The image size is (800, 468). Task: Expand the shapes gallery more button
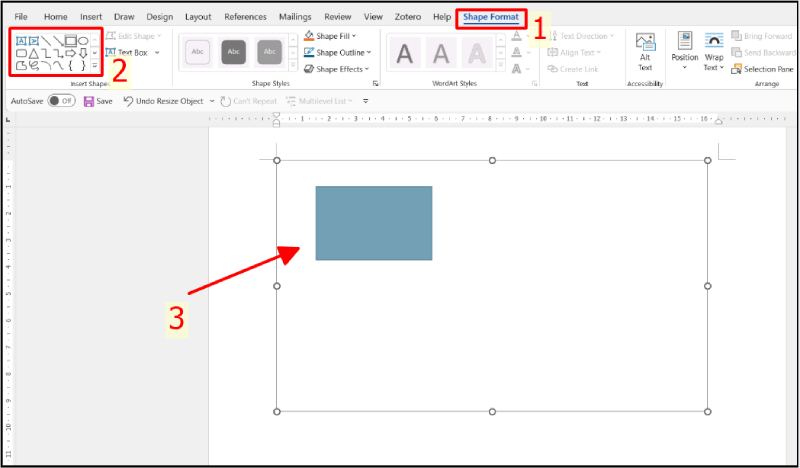point(95,67)
